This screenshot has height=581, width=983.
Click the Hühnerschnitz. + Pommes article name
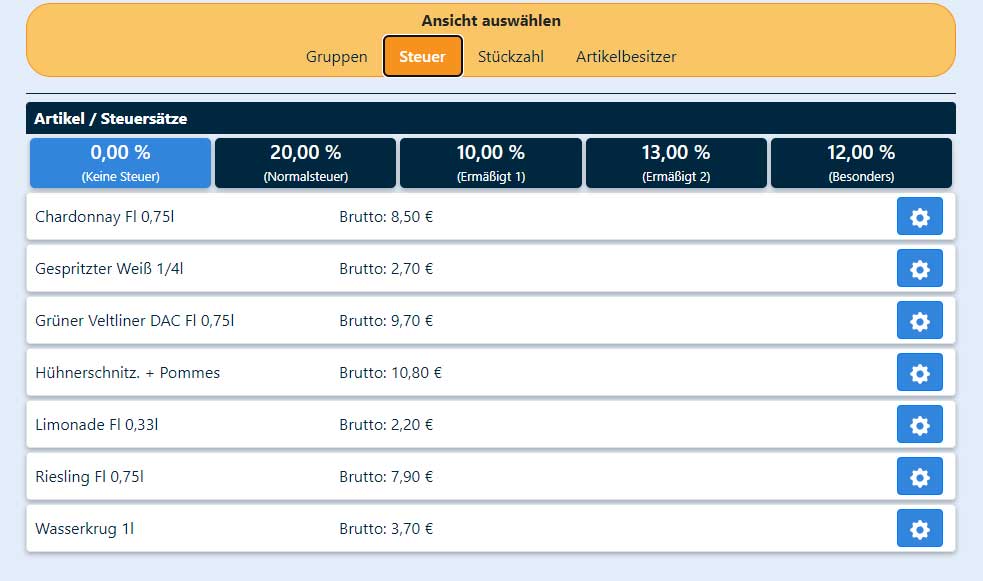(127, 373)
